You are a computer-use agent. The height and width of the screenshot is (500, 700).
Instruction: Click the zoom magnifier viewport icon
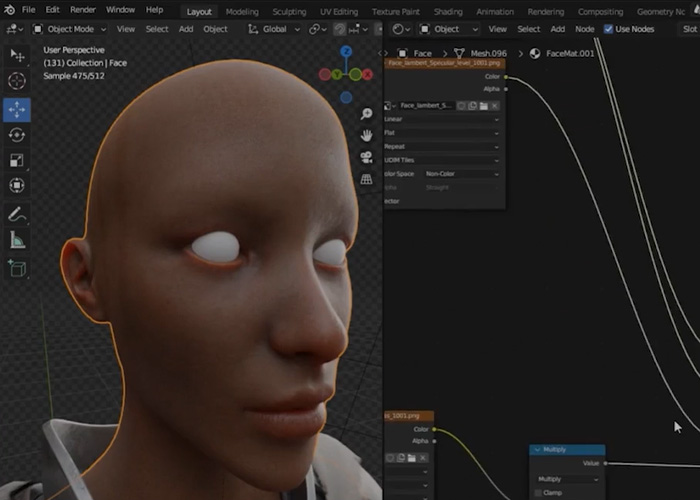pyautogui.click(x=367, y=114)
